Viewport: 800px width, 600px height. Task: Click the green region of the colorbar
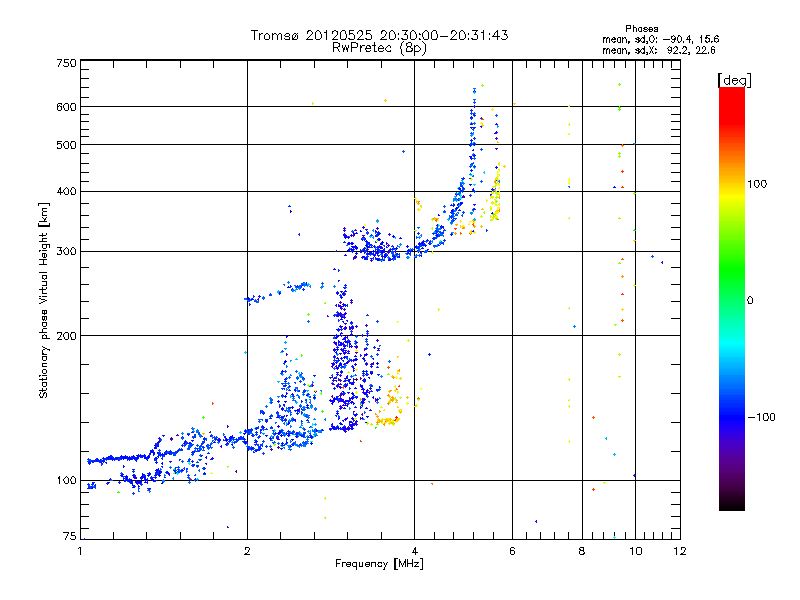coord(732,270)
